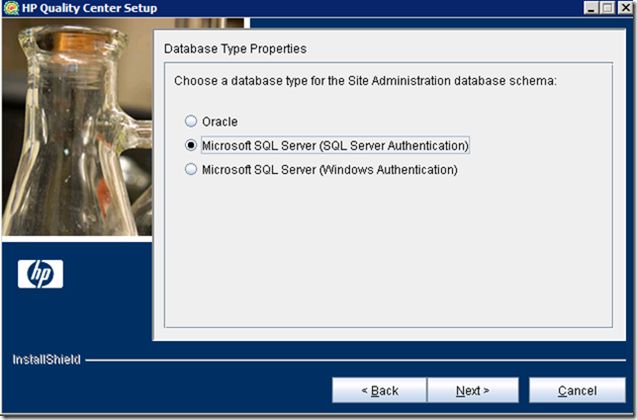Image resolution: width=637 pixels, height=420 pixels.
Task: Click the 'Microsoft SQL Server (SQL Server Authentication)' label
Action: 336,145
